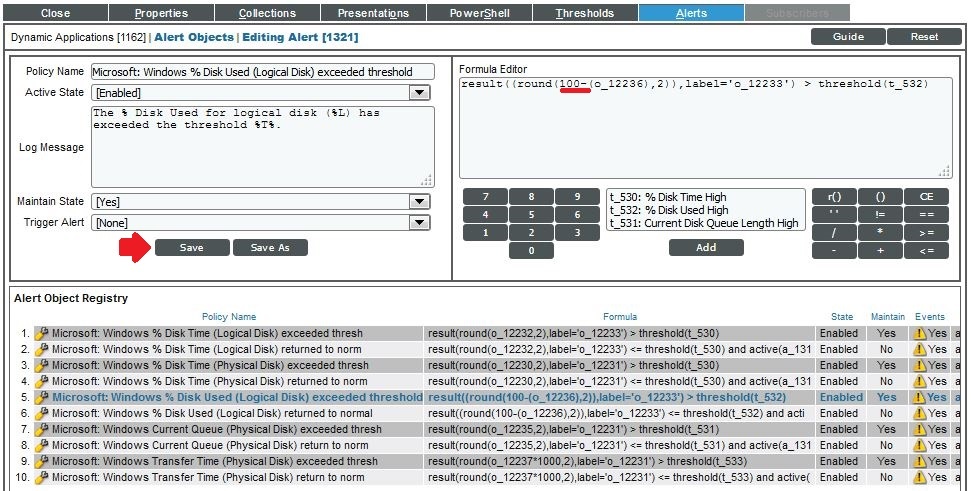Click the Add threshold button

(706, 247)
